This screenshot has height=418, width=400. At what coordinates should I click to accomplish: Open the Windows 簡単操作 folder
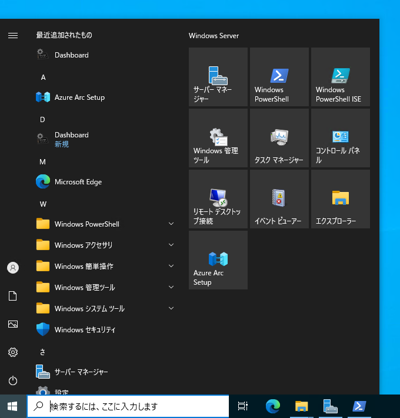105,266
